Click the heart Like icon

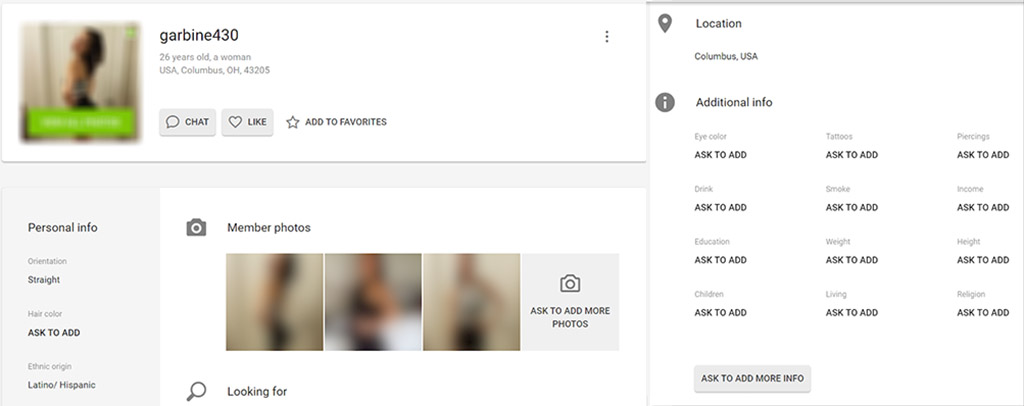click(235, 122)
